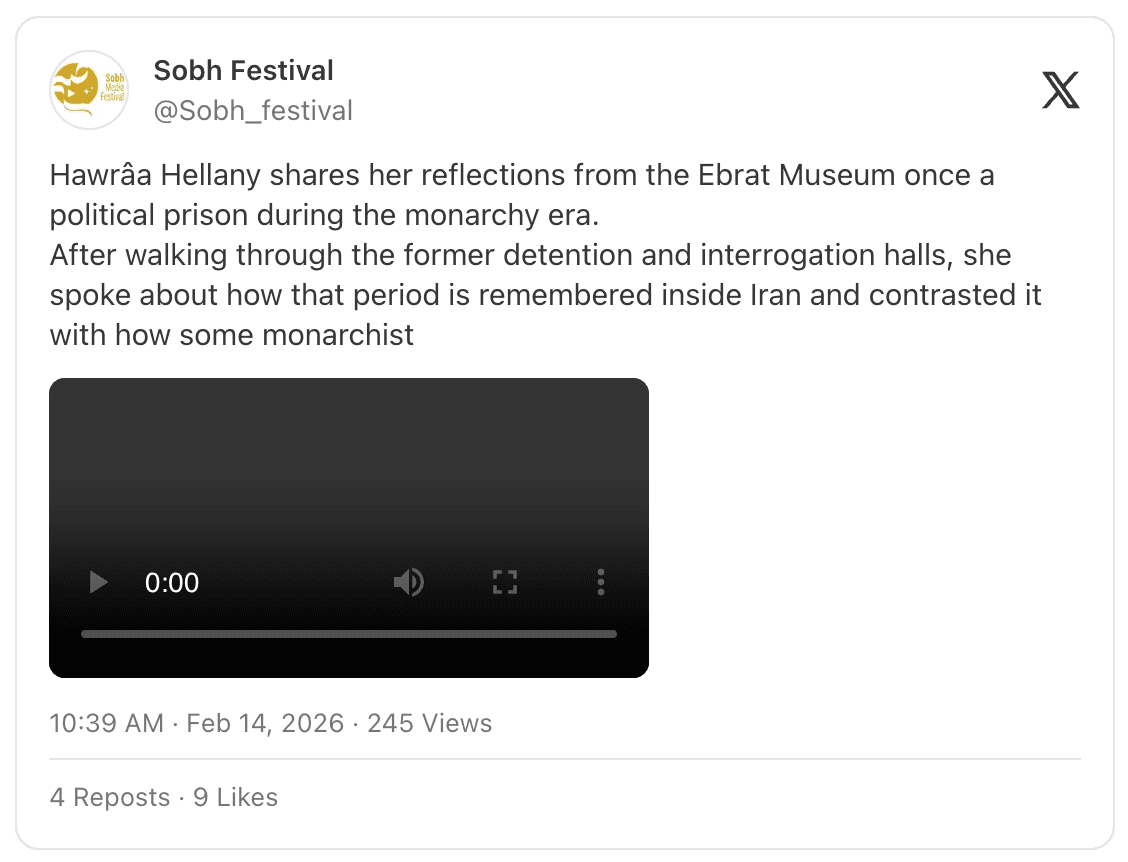Click the 0:00 video time display
The image size is (1128, 862).
coord(172,583)
